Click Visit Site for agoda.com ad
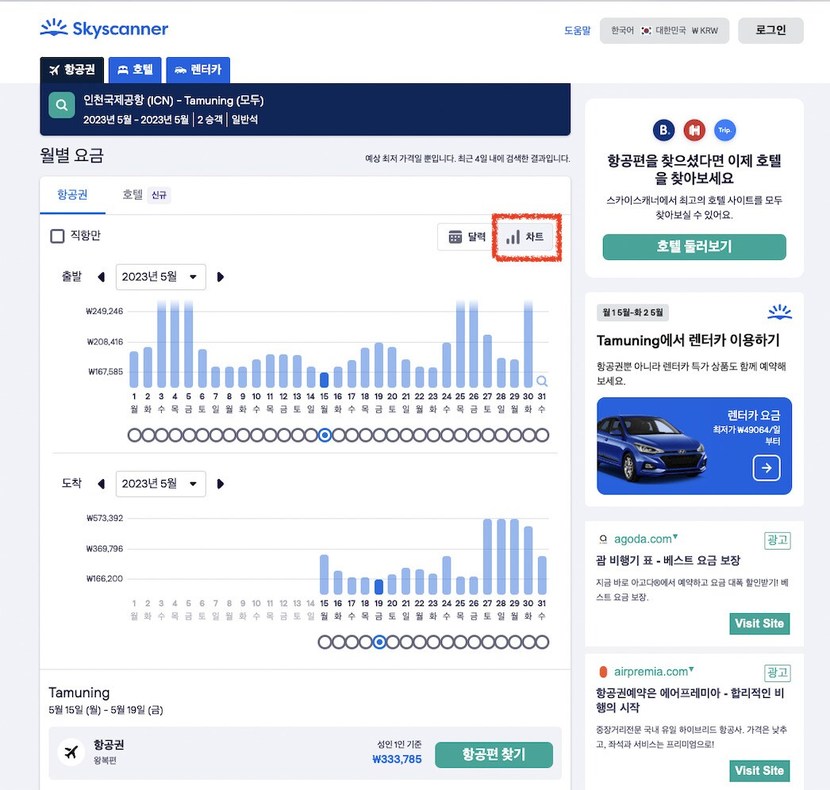The height and width of the screenshot is (790, 830). [759, 624]
